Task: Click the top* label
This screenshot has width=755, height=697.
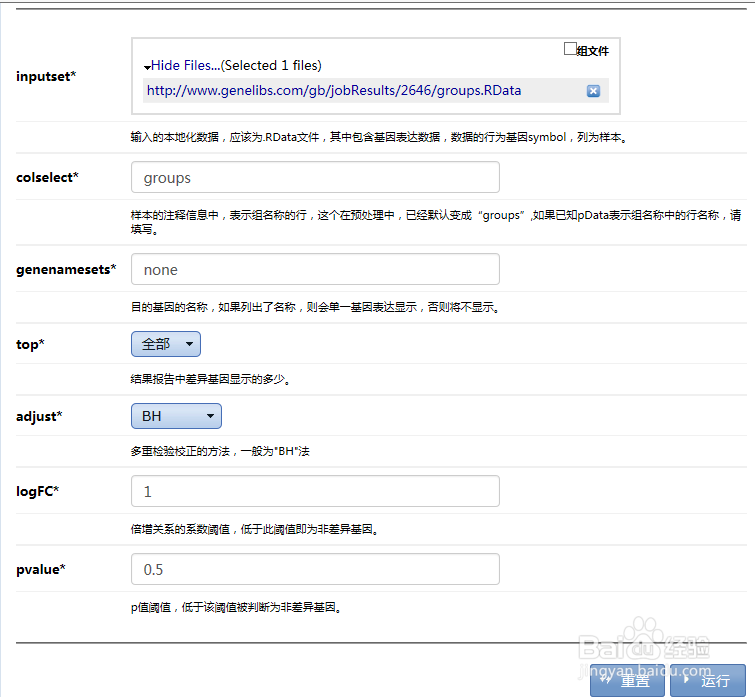Action: pyautogui.click(x=30, y=344)
